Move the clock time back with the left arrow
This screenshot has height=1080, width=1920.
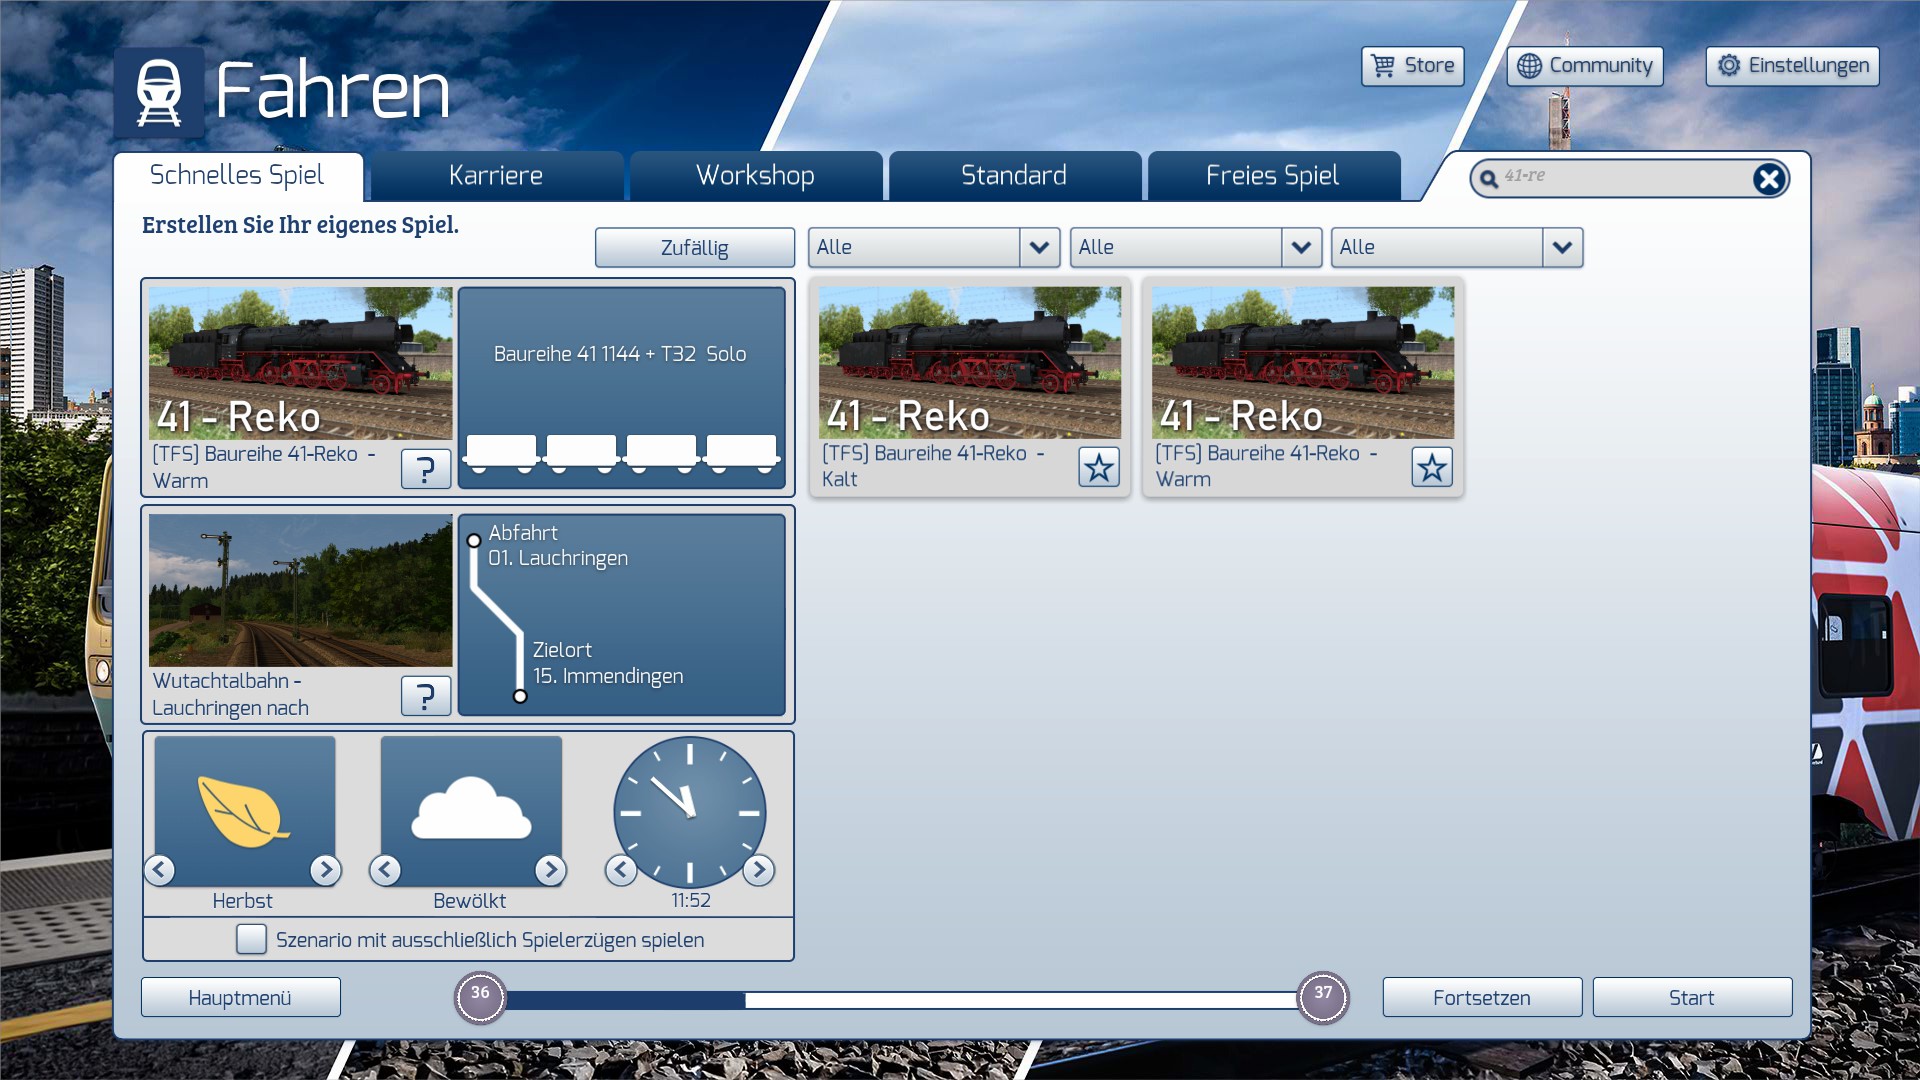pyautogui.click(x=621, y=870)
